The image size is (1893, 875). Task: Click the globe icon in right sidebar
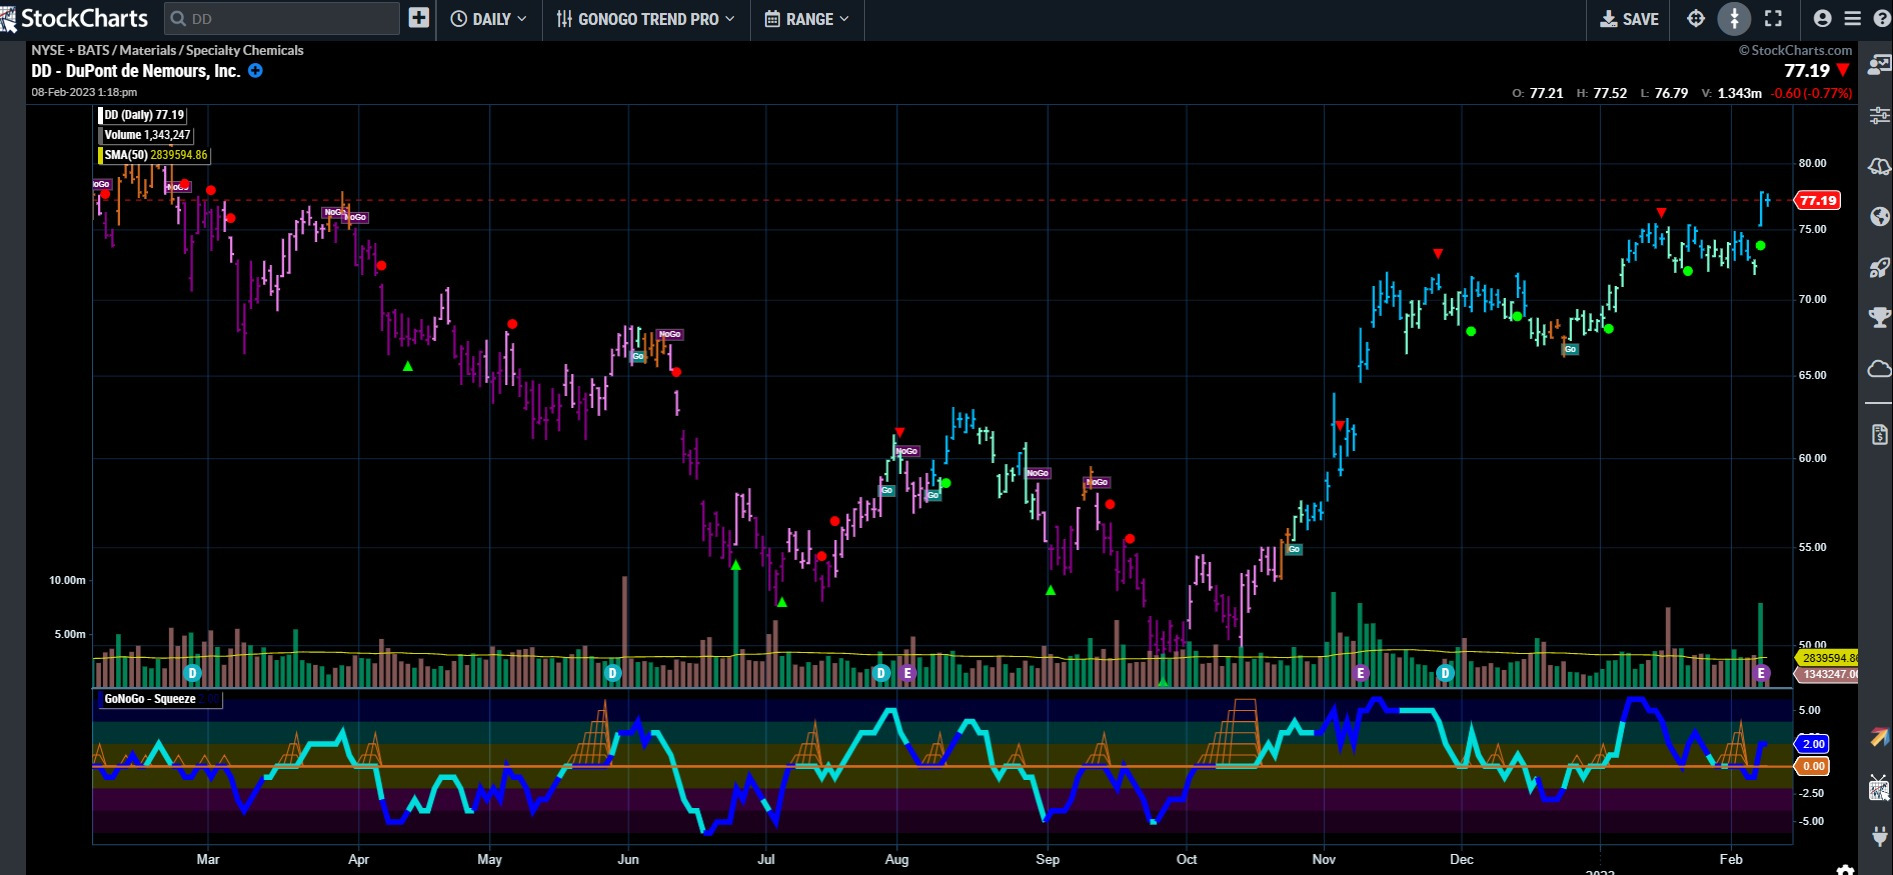[1879, 217]
